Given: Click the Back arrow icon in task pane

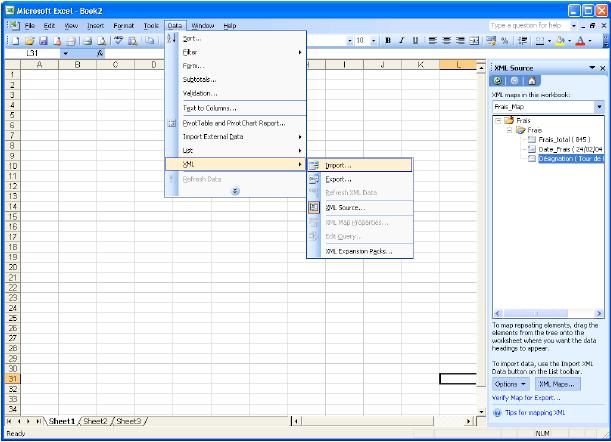Looking at the screenshot, I should (500, 81).
